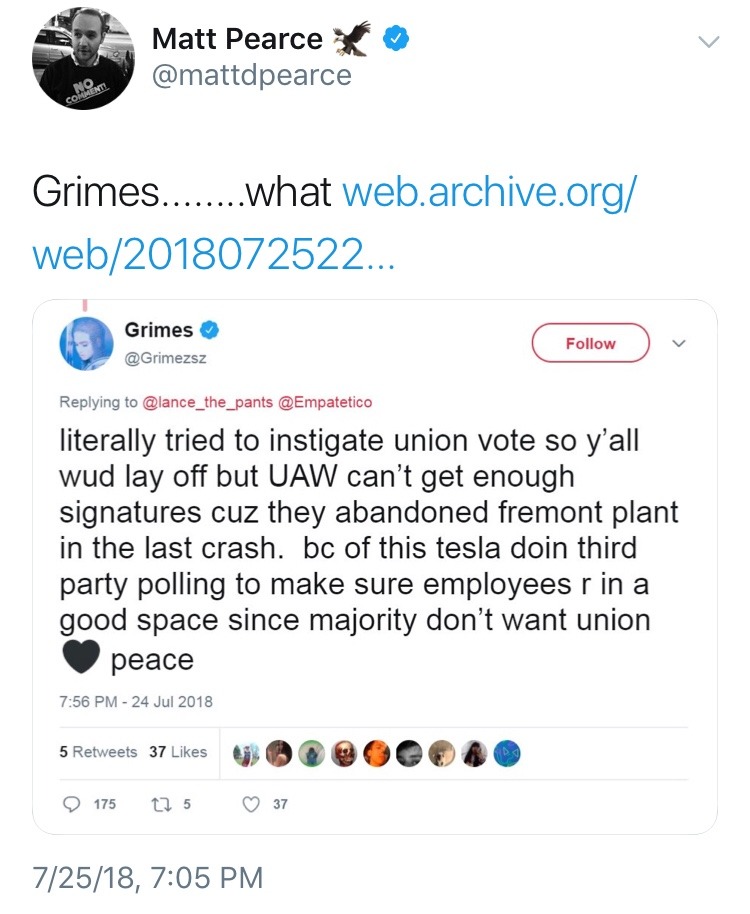Click the eagle emoji next to Matt Pearce
750x914 pixels.
353,38
